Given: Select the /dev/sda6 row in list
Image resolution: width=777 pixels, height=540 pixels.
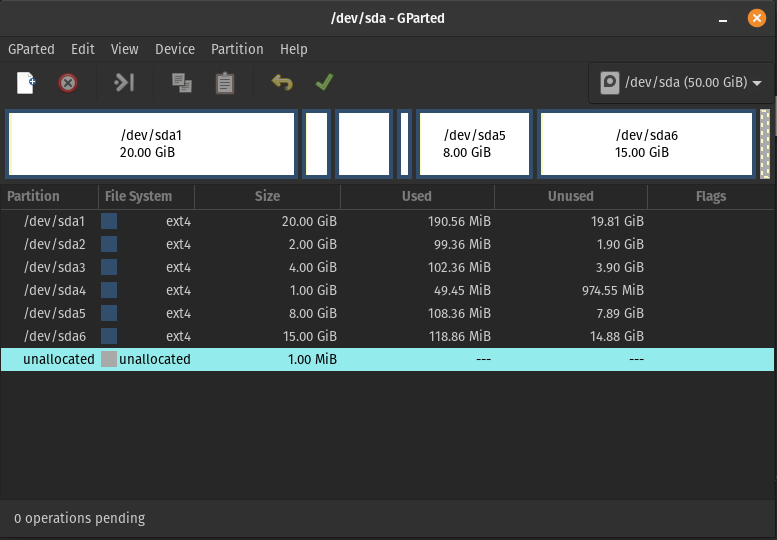Looking at the screenshot, I should click(x=387, y=336).
